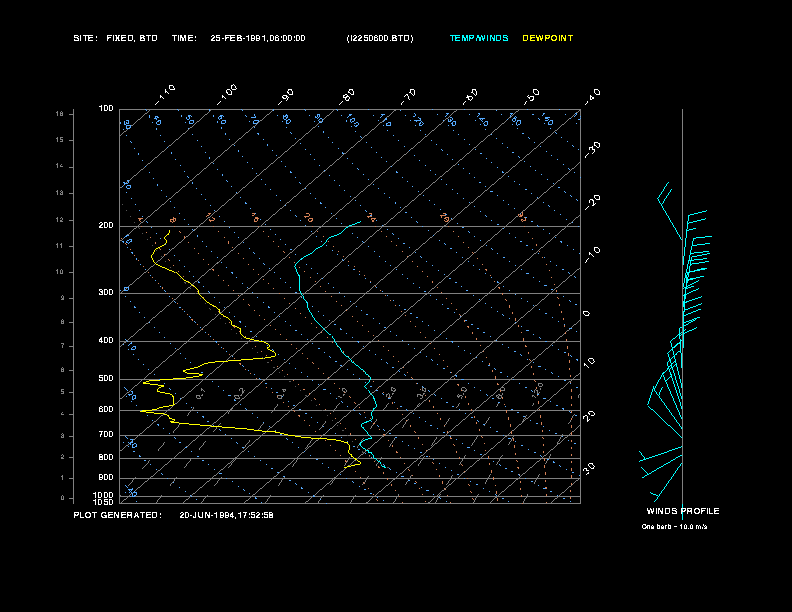Click the -10 isotherm label on right edge
Image resolution: width=792 pixels, height=612 pixels.
[592, 255]
